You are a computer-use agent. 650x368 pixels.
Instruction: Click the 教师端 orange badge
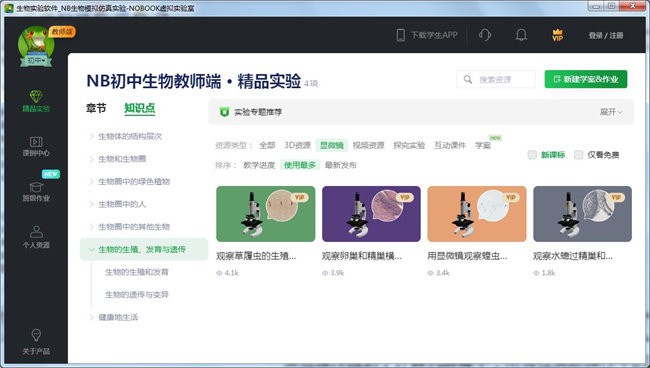(x=62, y=32)
